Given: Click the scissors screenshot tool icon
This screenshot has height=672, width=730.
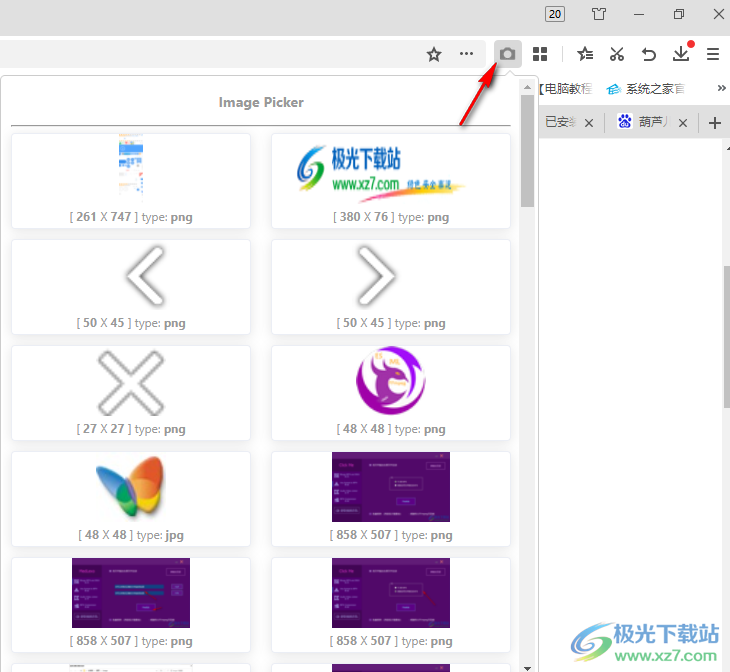Looking at the screenshot, I should coord(617,54).
